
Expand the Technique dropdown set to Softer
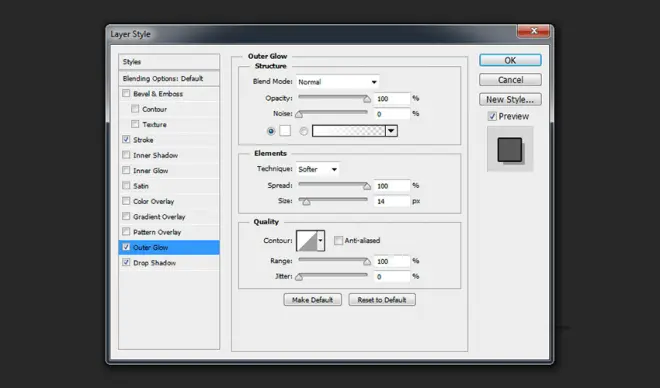point(318,169)
